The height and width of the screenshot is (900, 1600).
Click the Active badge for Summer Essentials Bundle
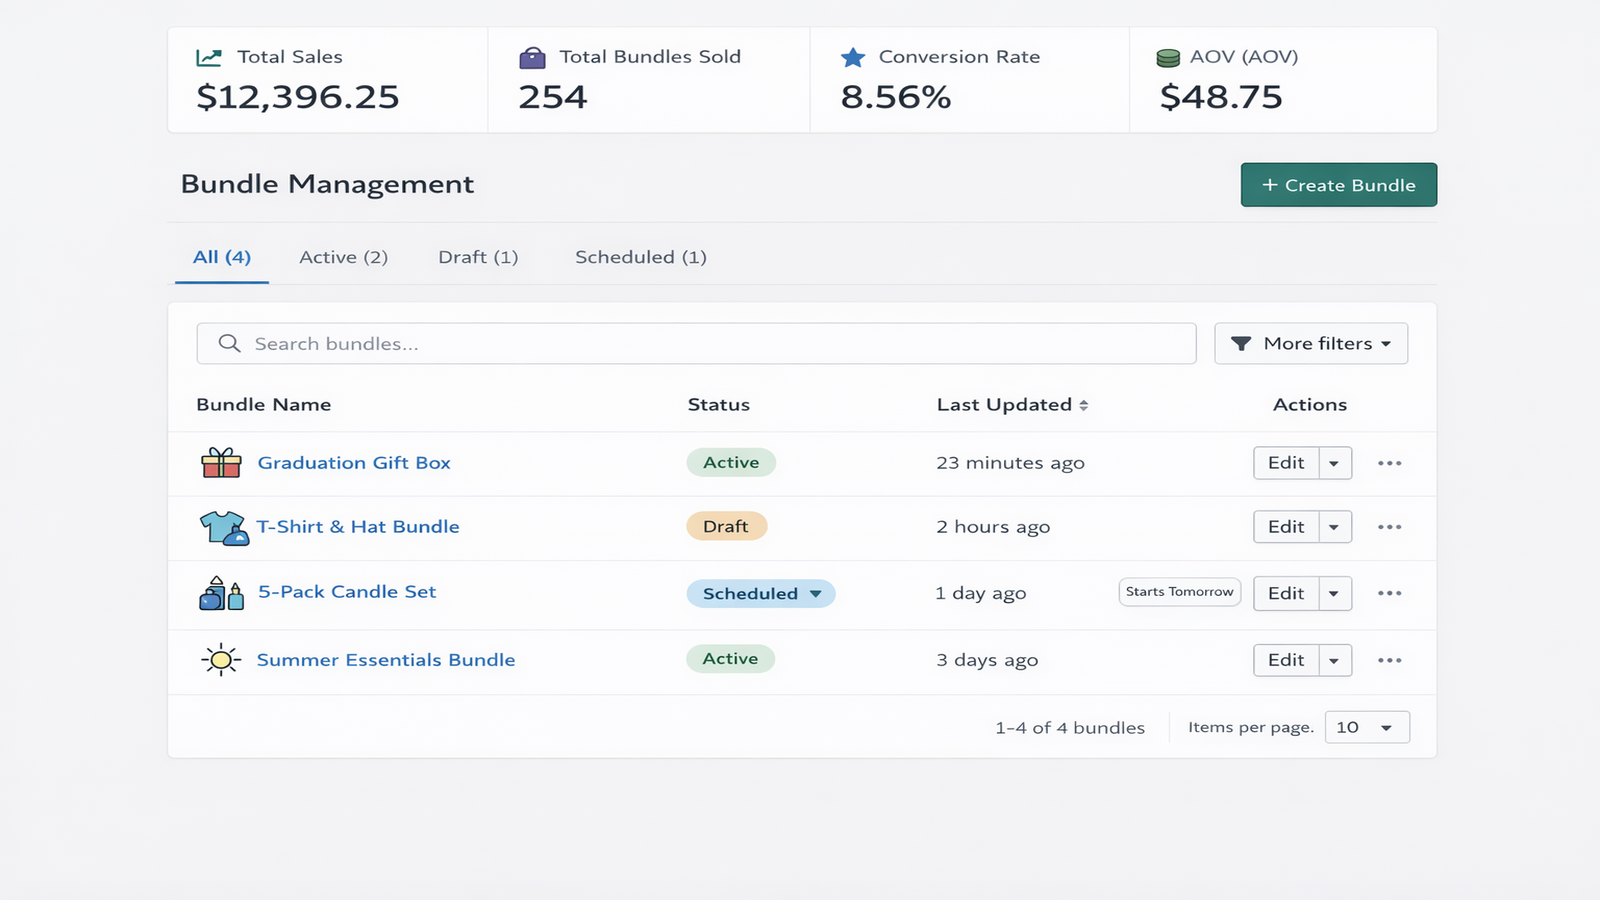[731, 658]
